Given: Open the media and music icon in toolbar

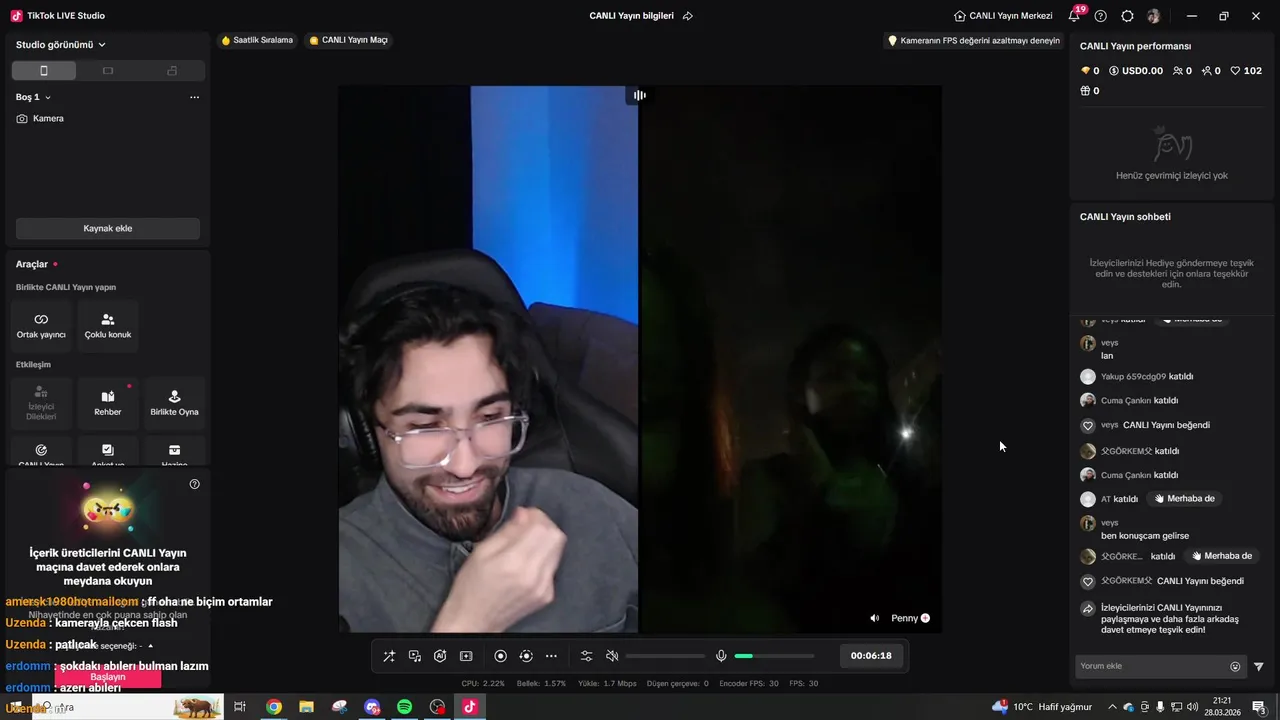Looking at the screenshot, I should 415,656.
